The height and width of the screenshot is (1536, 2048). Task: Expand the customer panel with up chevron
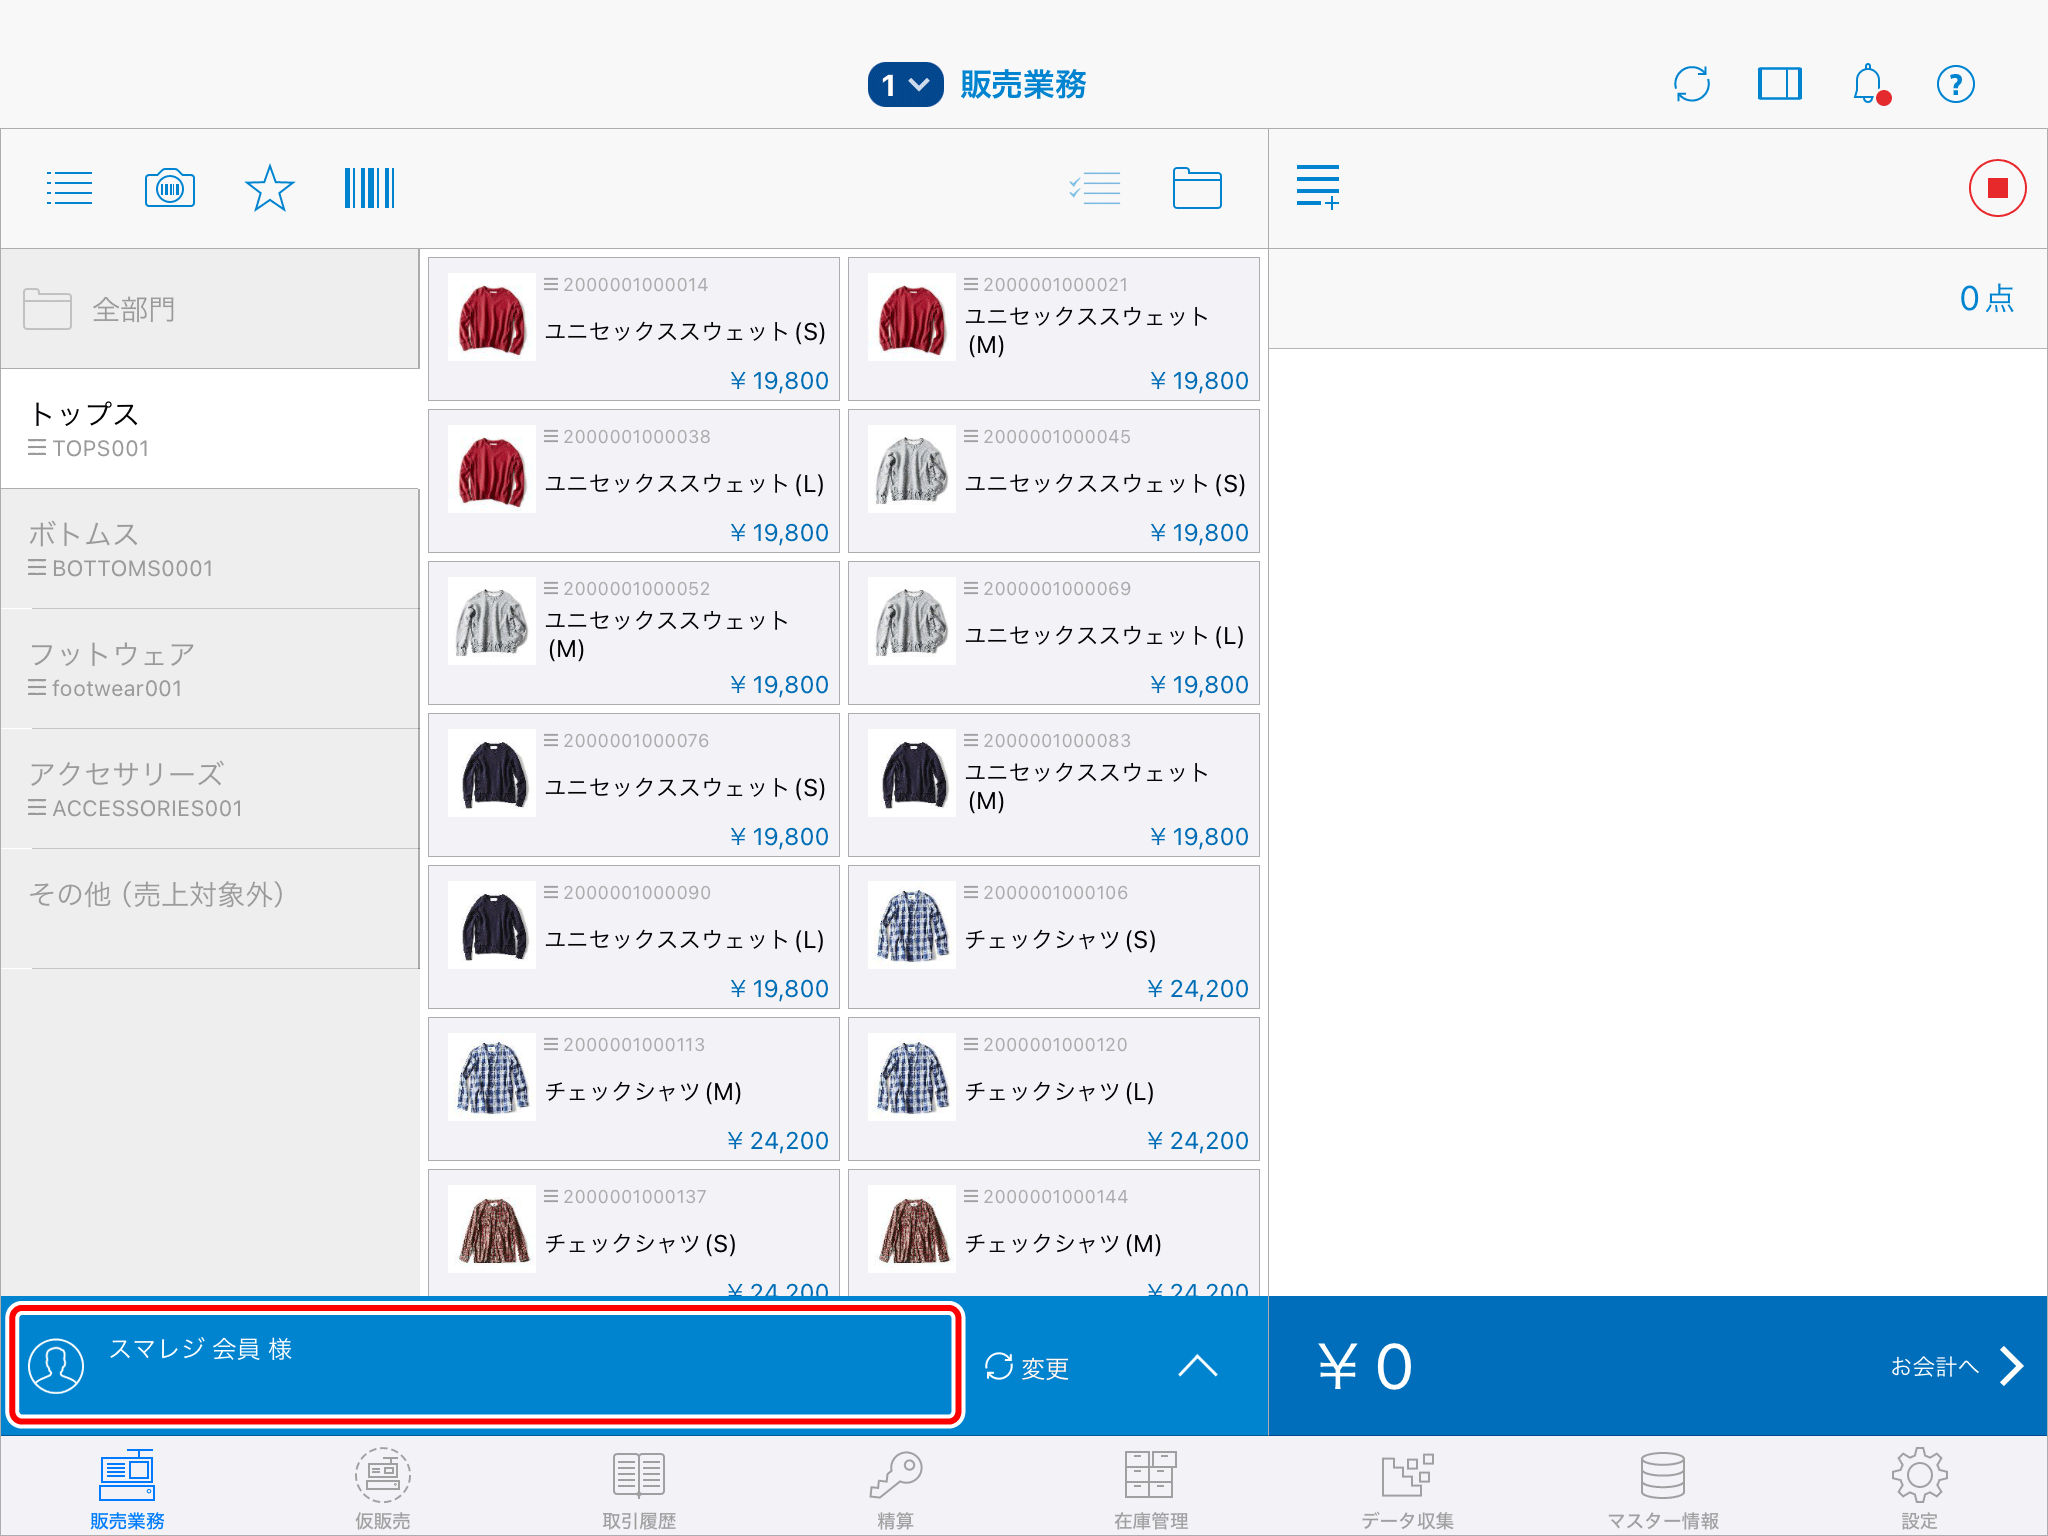coord(1197,1366)
